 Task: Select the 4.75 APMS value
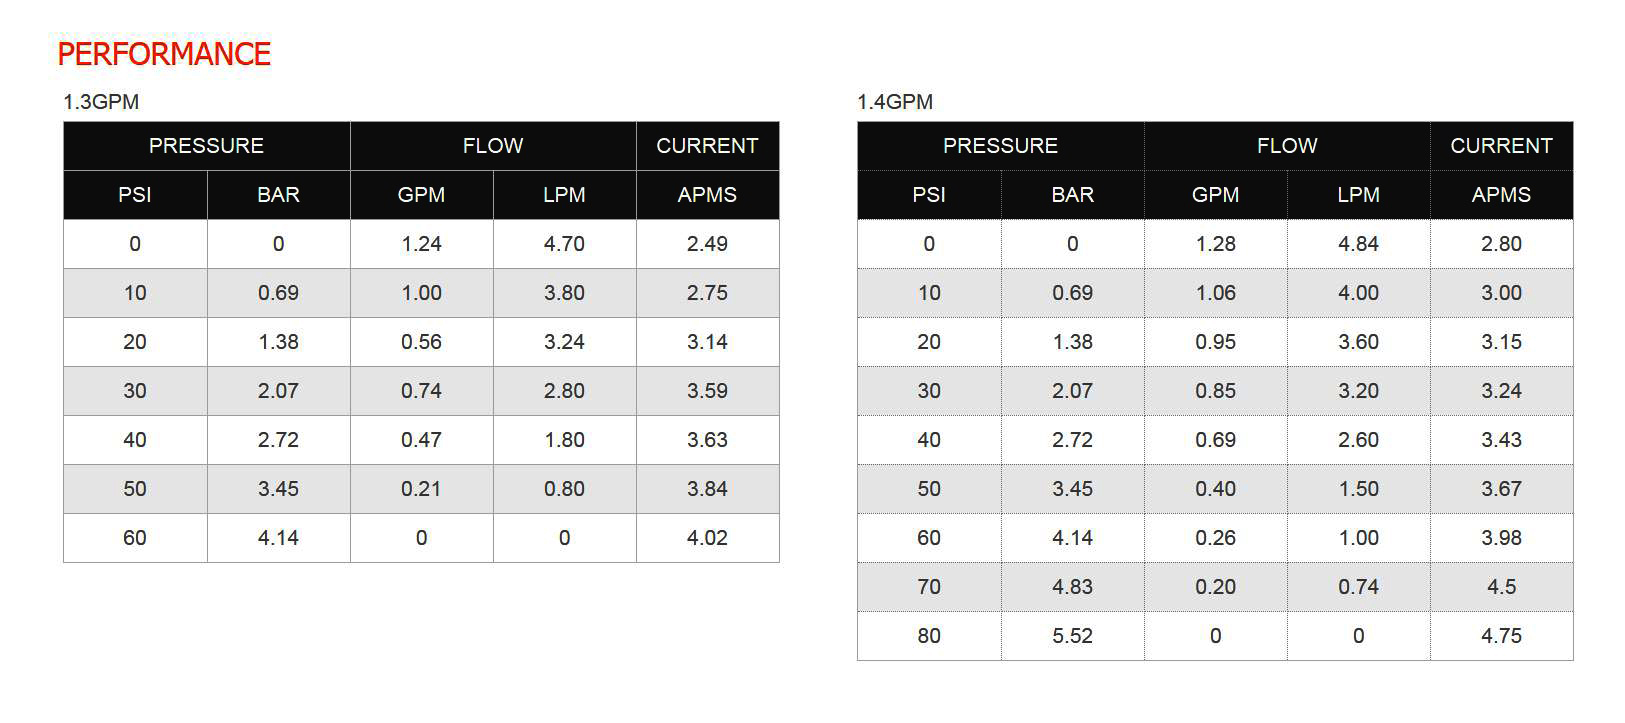click(x=1501, y=636)
